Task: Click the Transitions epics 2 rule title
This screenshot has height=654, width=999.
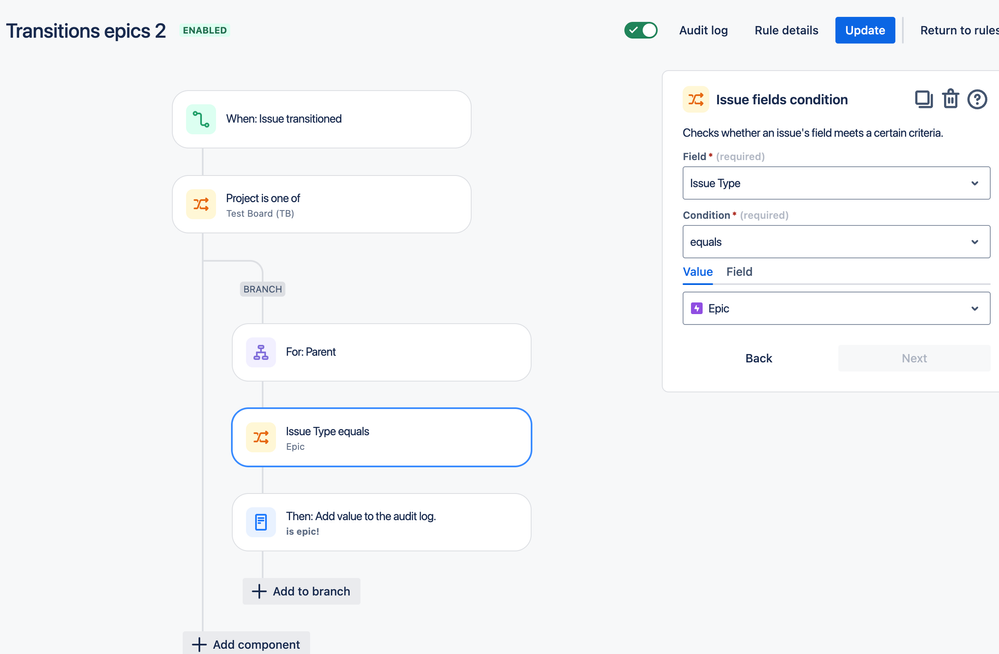Action: 86,31
